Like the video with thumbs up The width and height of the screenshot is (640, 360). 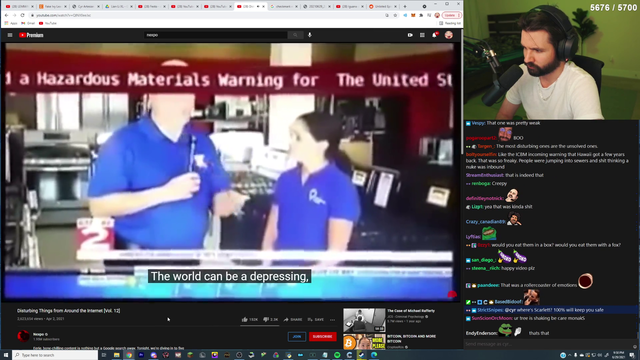tap(249, 320)
